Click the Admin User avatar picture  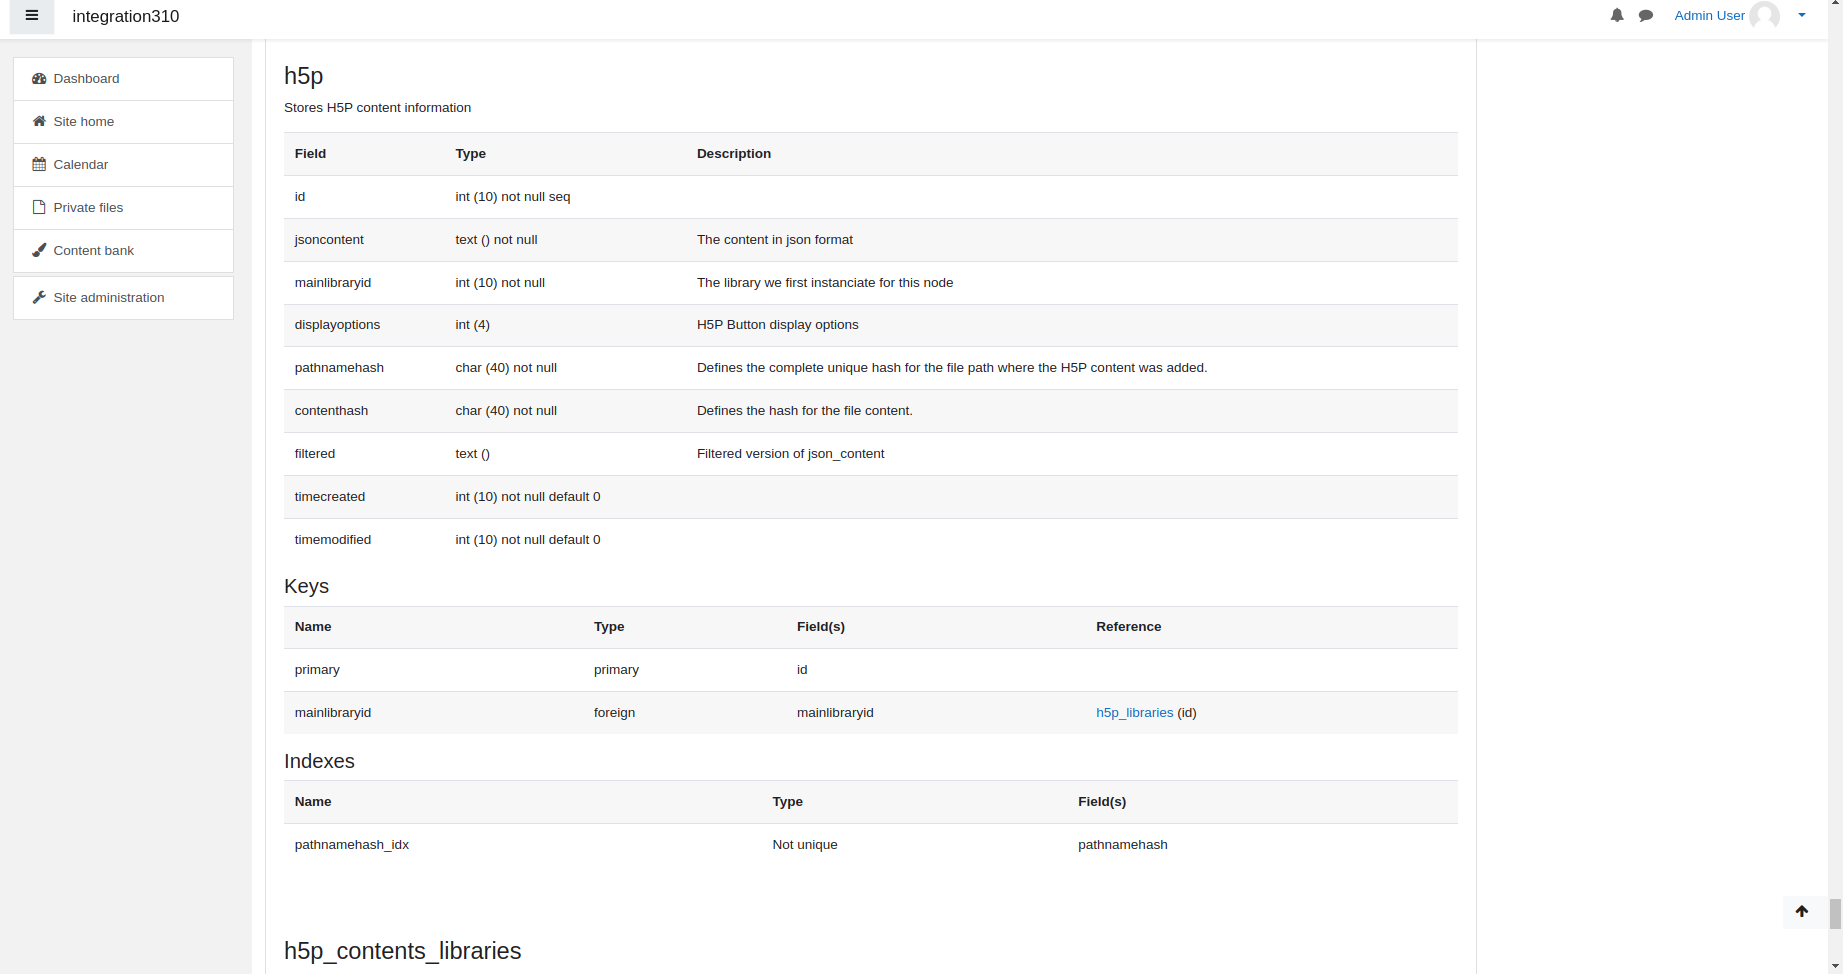click(x=1765, y=15)
